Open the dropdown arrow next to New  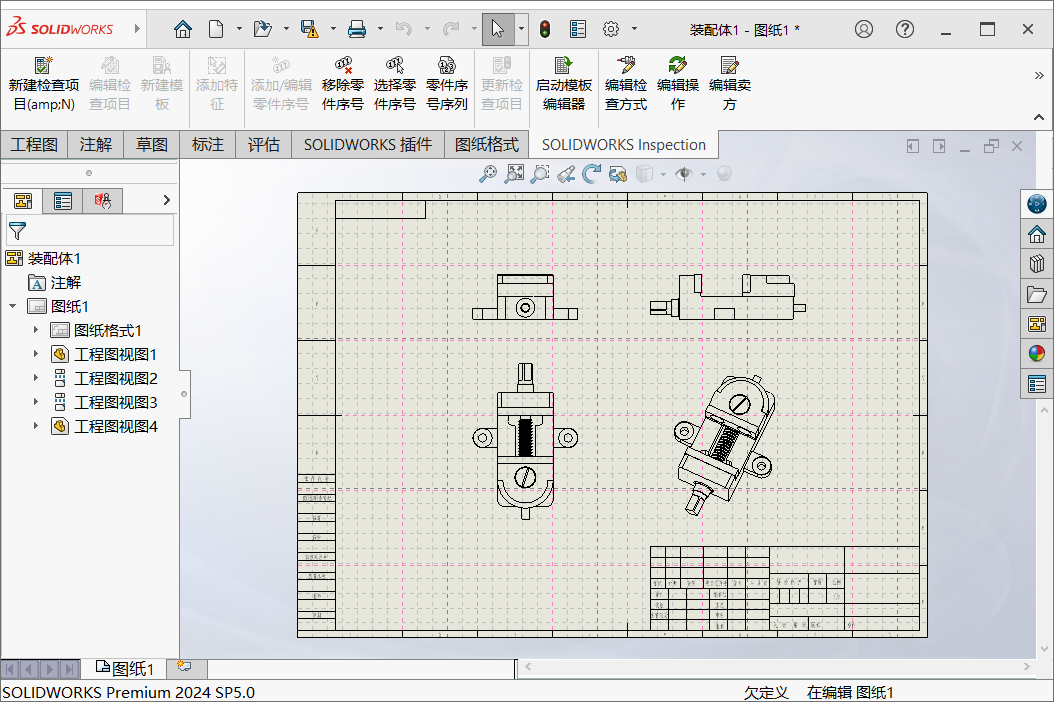239,29
